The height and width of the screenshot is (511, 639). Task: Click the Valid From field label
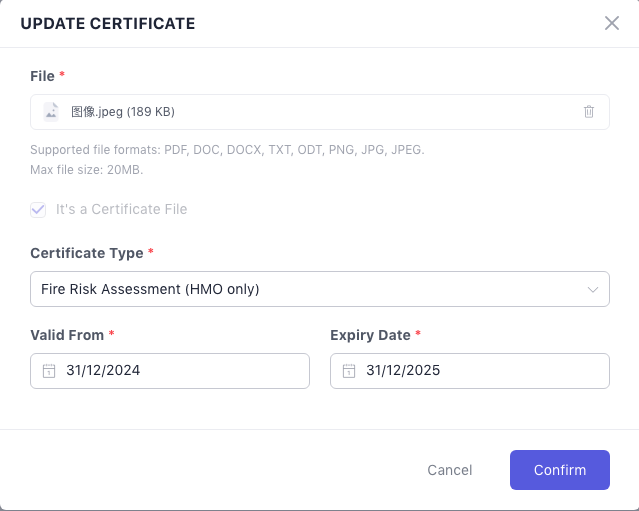(x=67, y=335)
